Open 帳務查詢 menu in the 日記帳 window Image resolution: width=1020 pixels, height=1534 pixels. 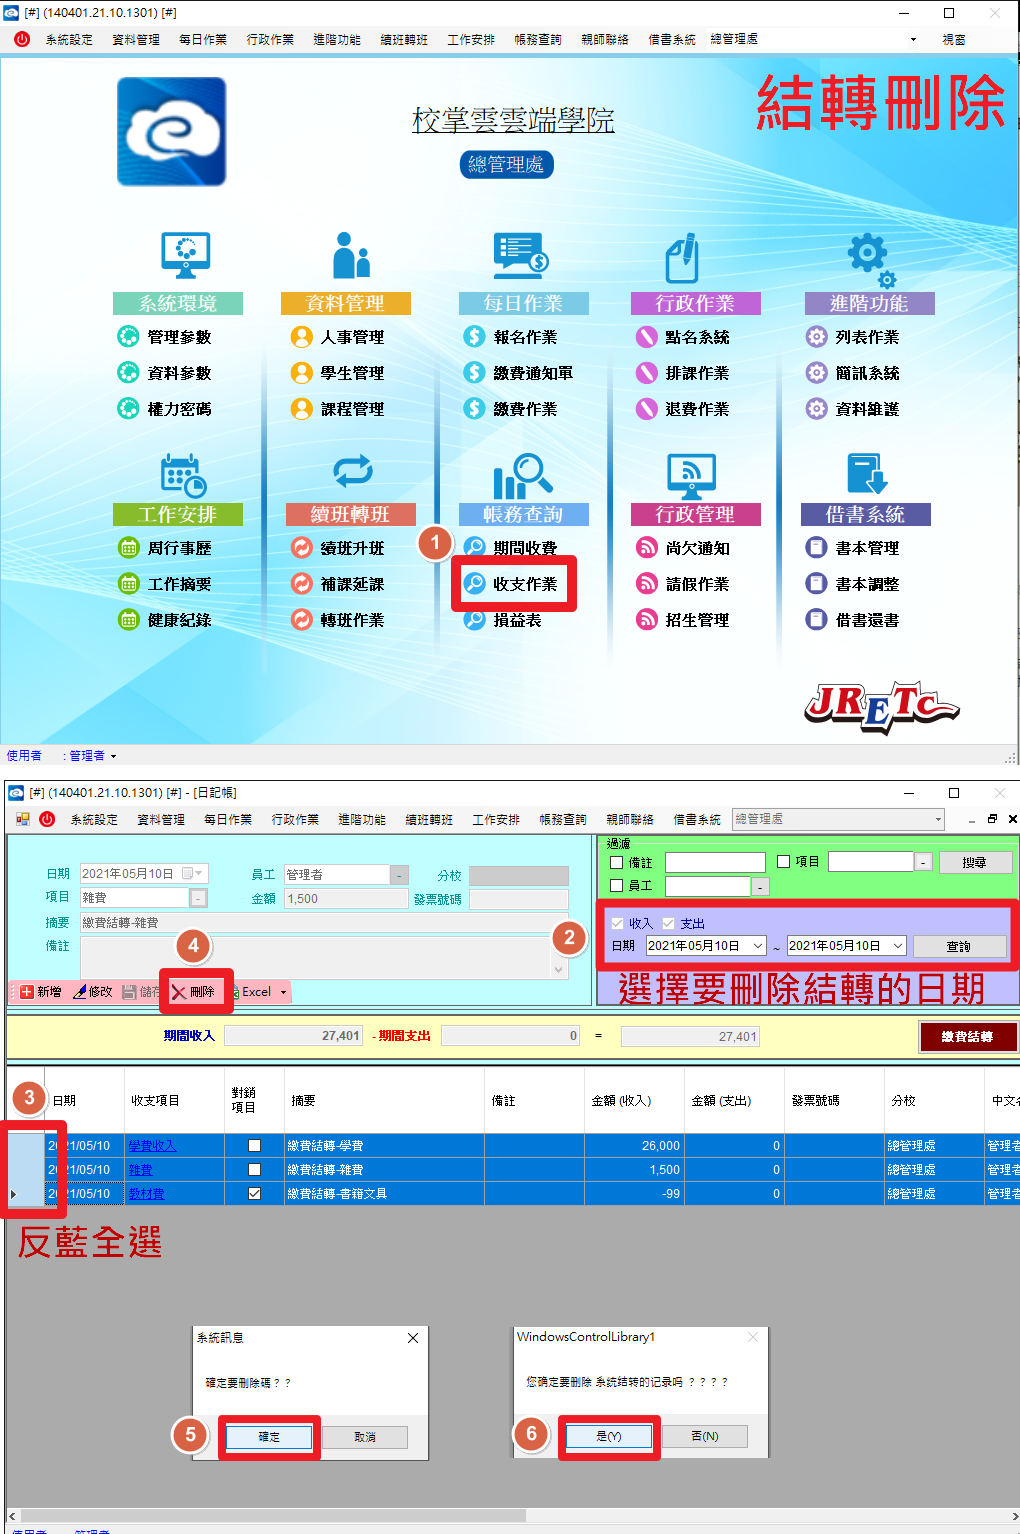pos(562,819)
